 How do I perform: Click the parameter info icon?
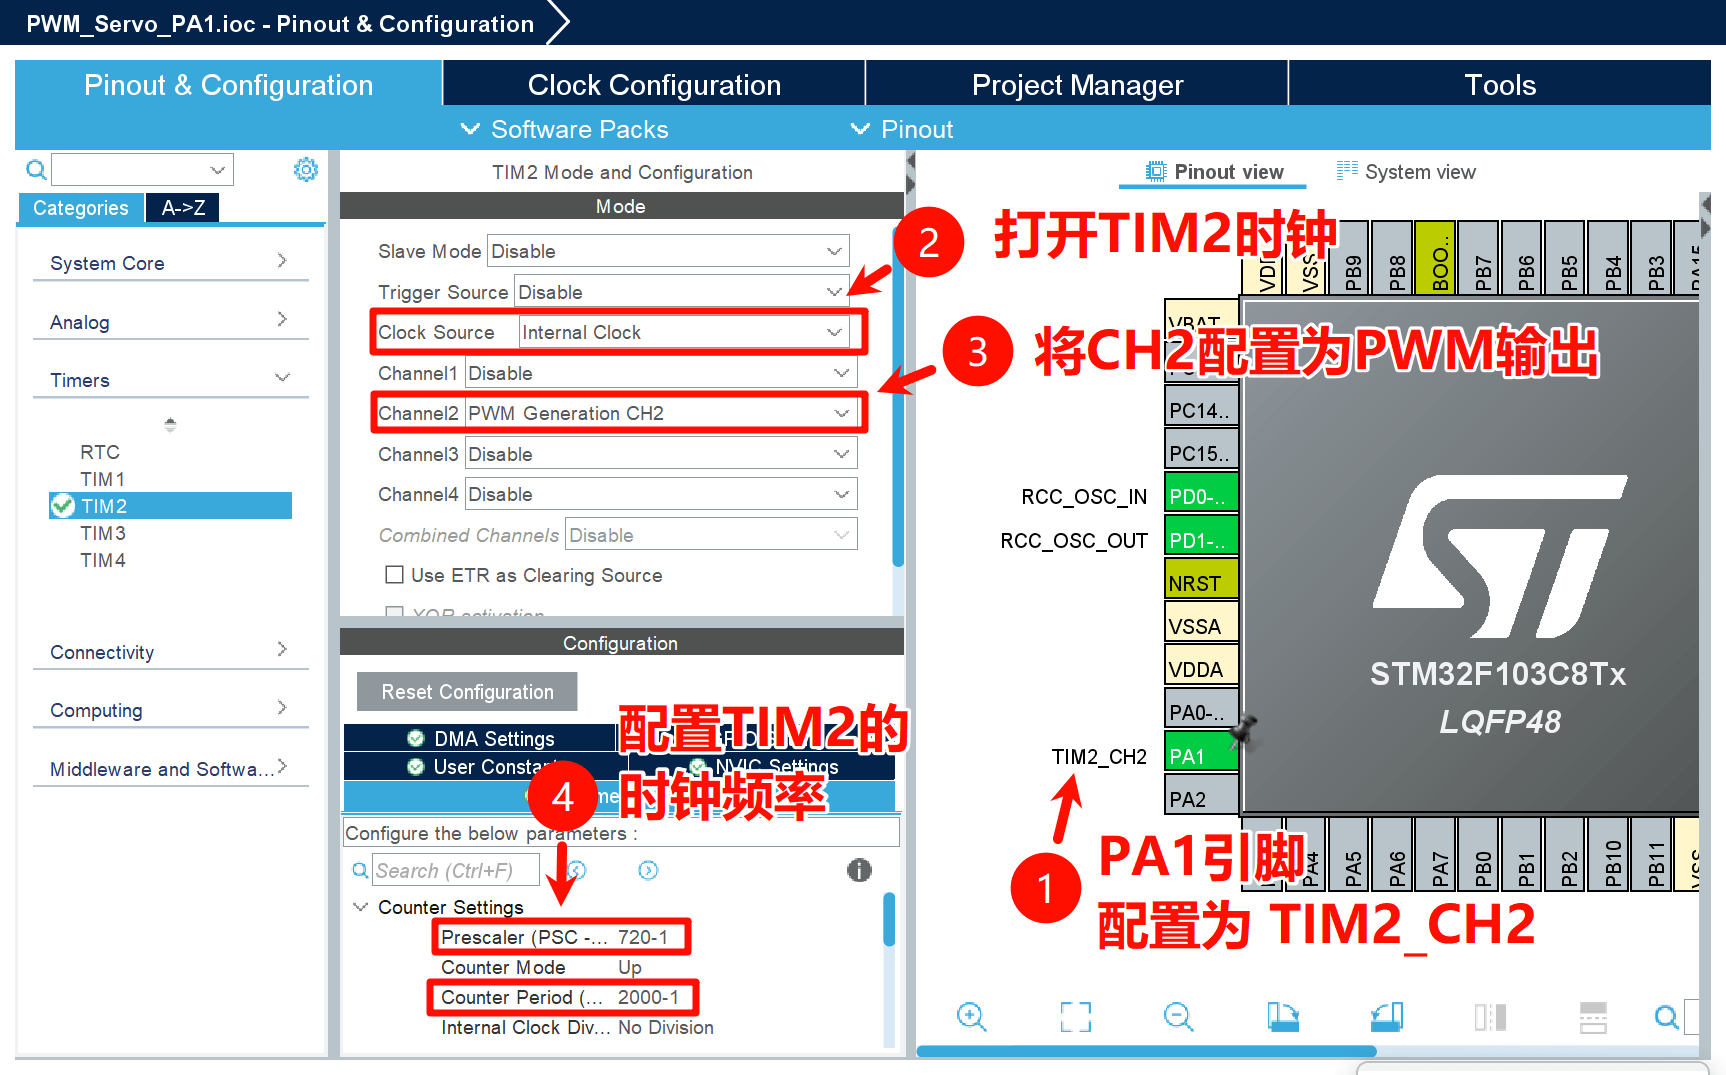pos(859,870)
